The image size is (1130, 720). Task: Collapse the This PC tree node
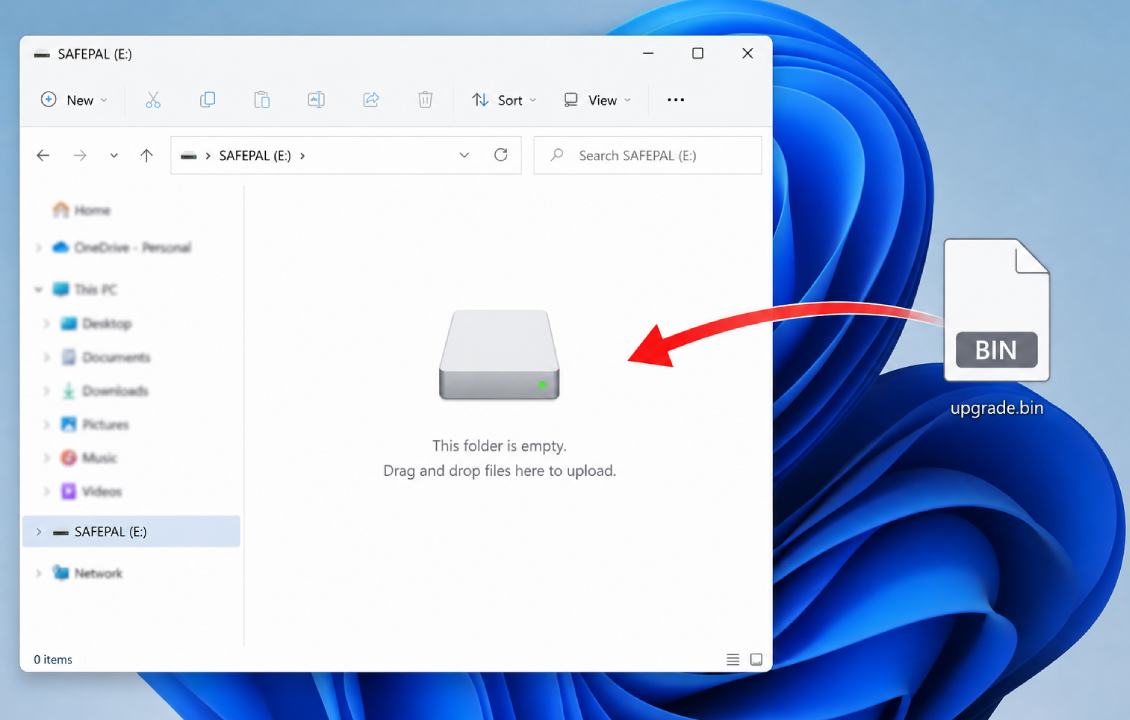click(38, 290)
